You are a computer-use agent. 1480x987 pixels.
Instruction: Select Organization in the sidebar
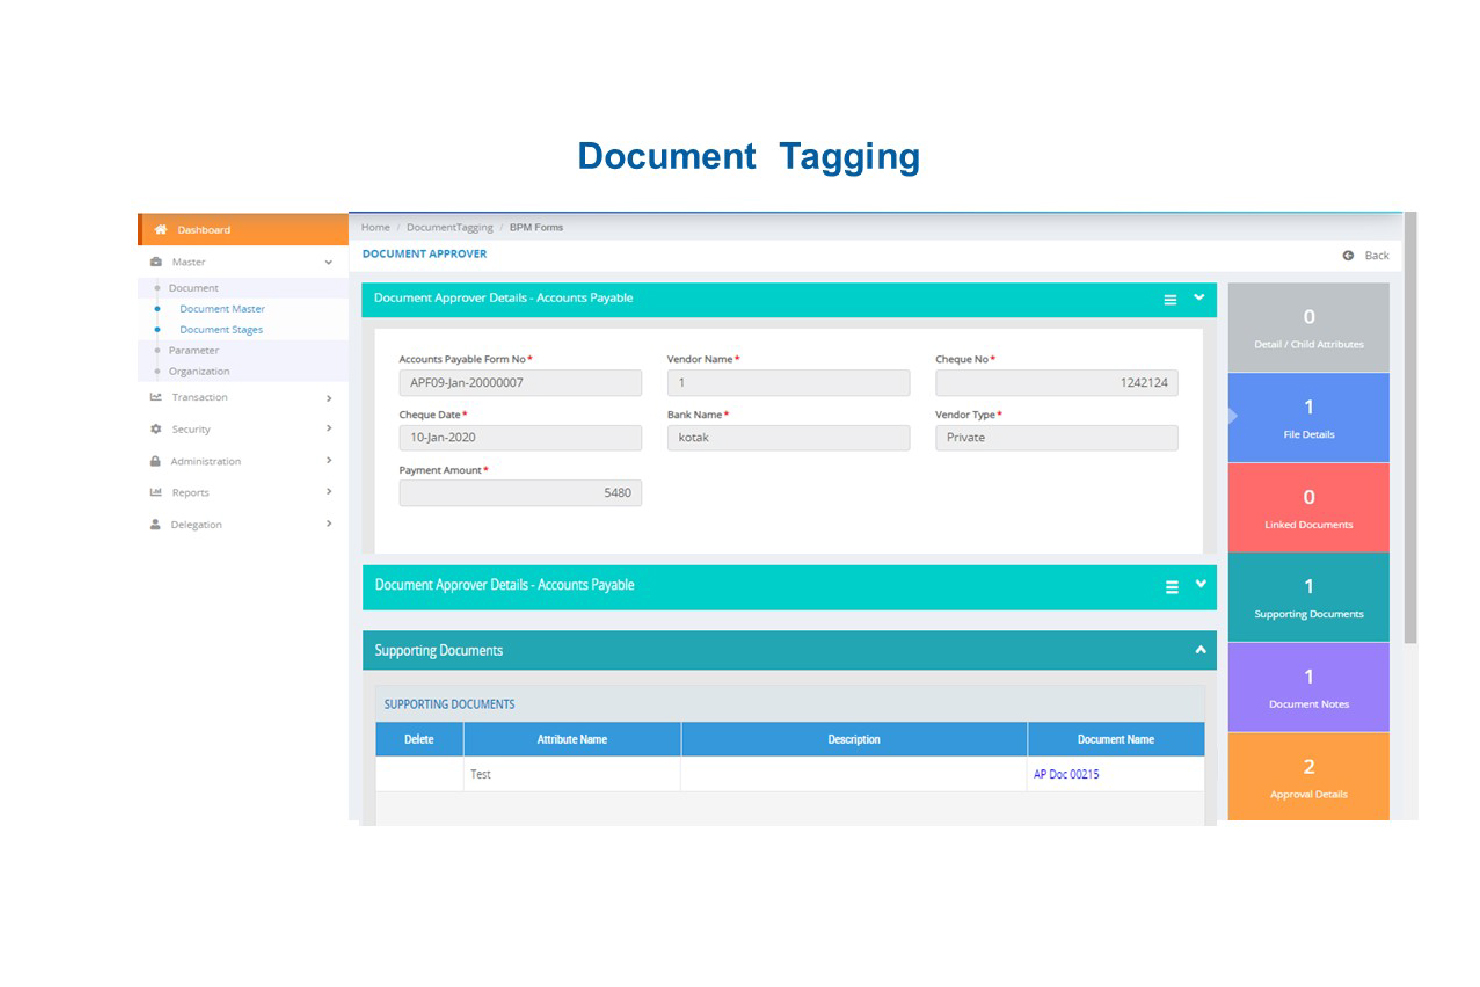click(199, 371)
